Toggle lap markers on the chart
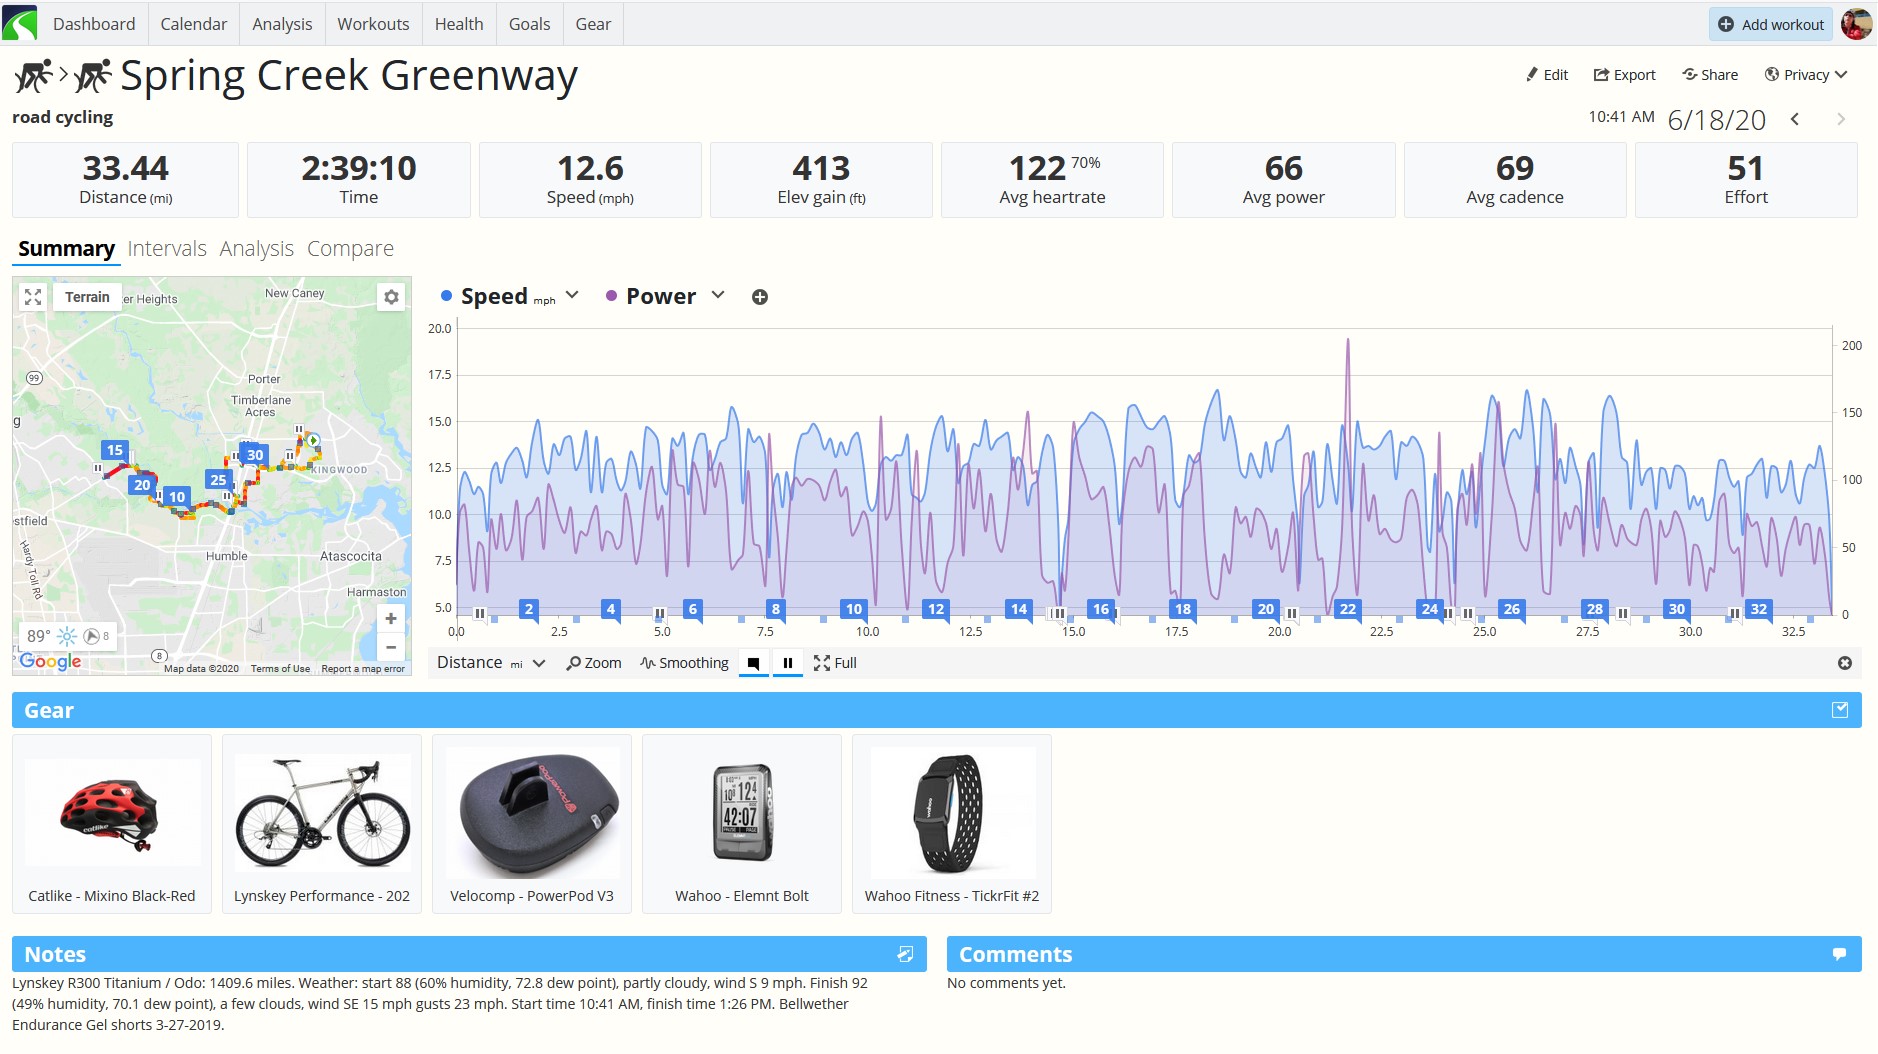 coord(754,663)
